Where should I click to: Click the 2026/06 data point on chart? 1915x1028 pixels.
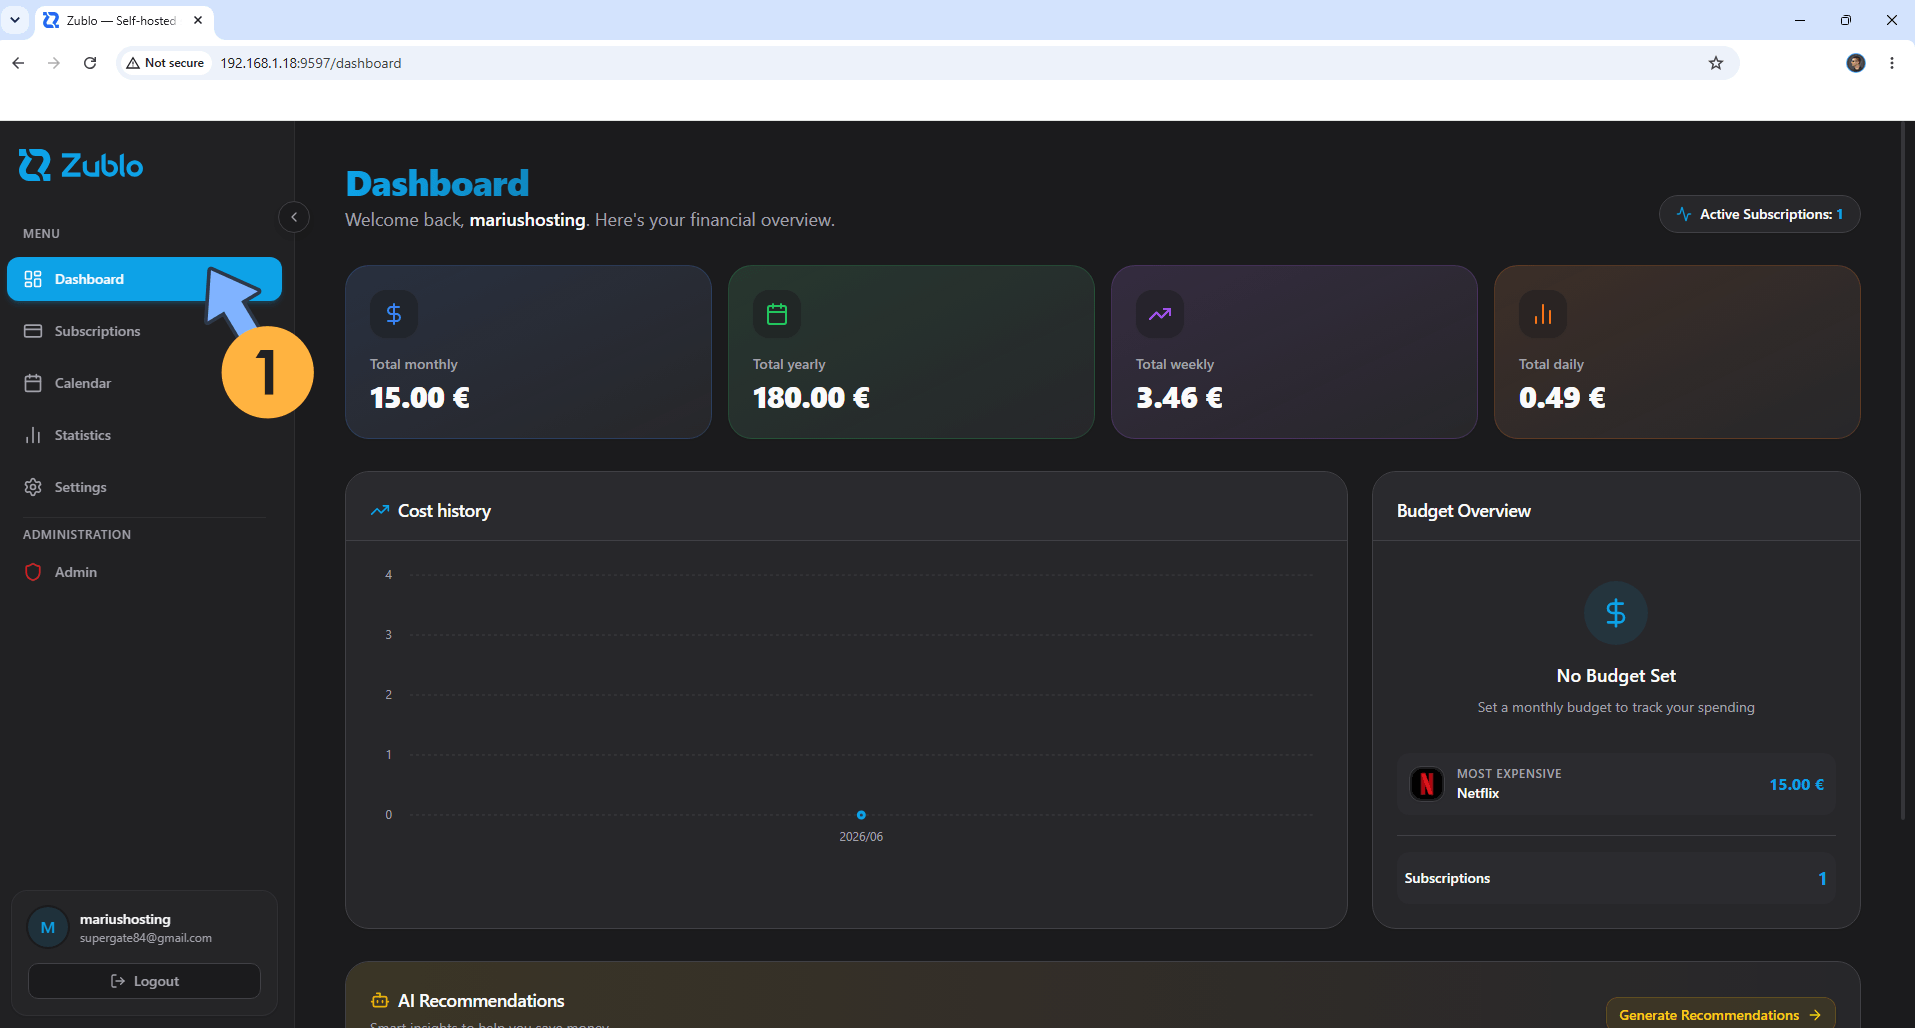861,815
